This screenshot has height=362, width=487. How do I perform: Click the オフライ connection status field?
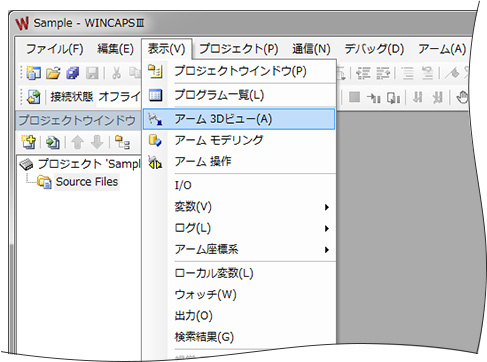click(x=119, y=97)
